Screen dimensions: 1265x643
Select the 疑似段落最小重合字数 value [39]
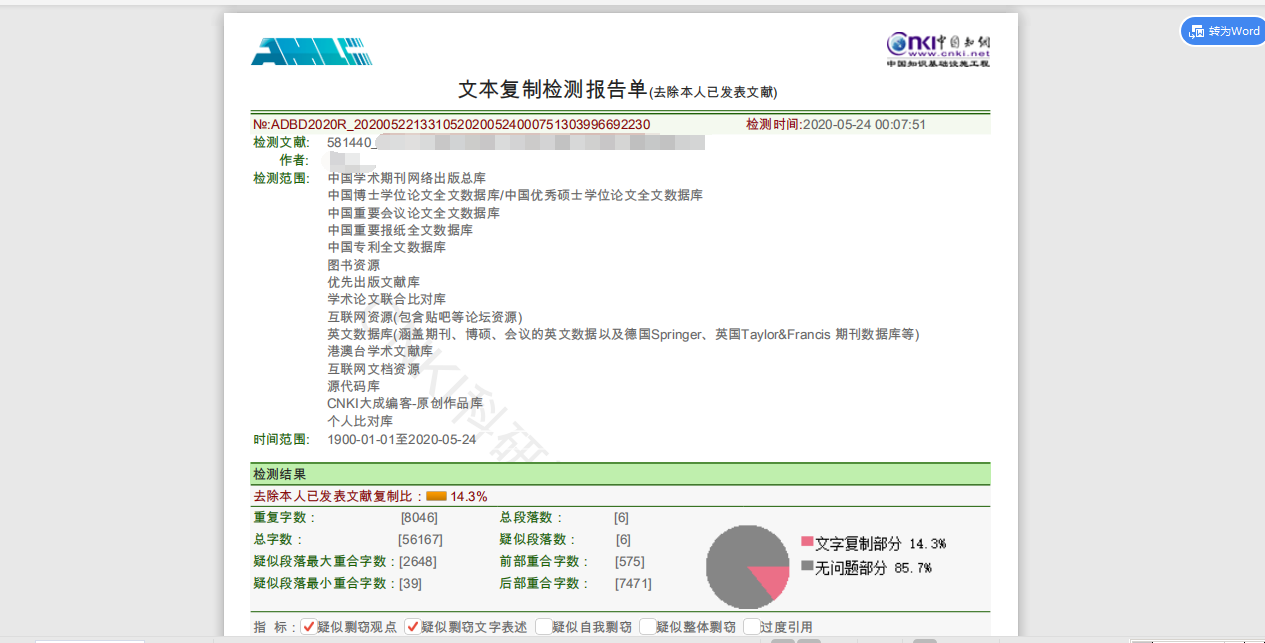(410, 583)
